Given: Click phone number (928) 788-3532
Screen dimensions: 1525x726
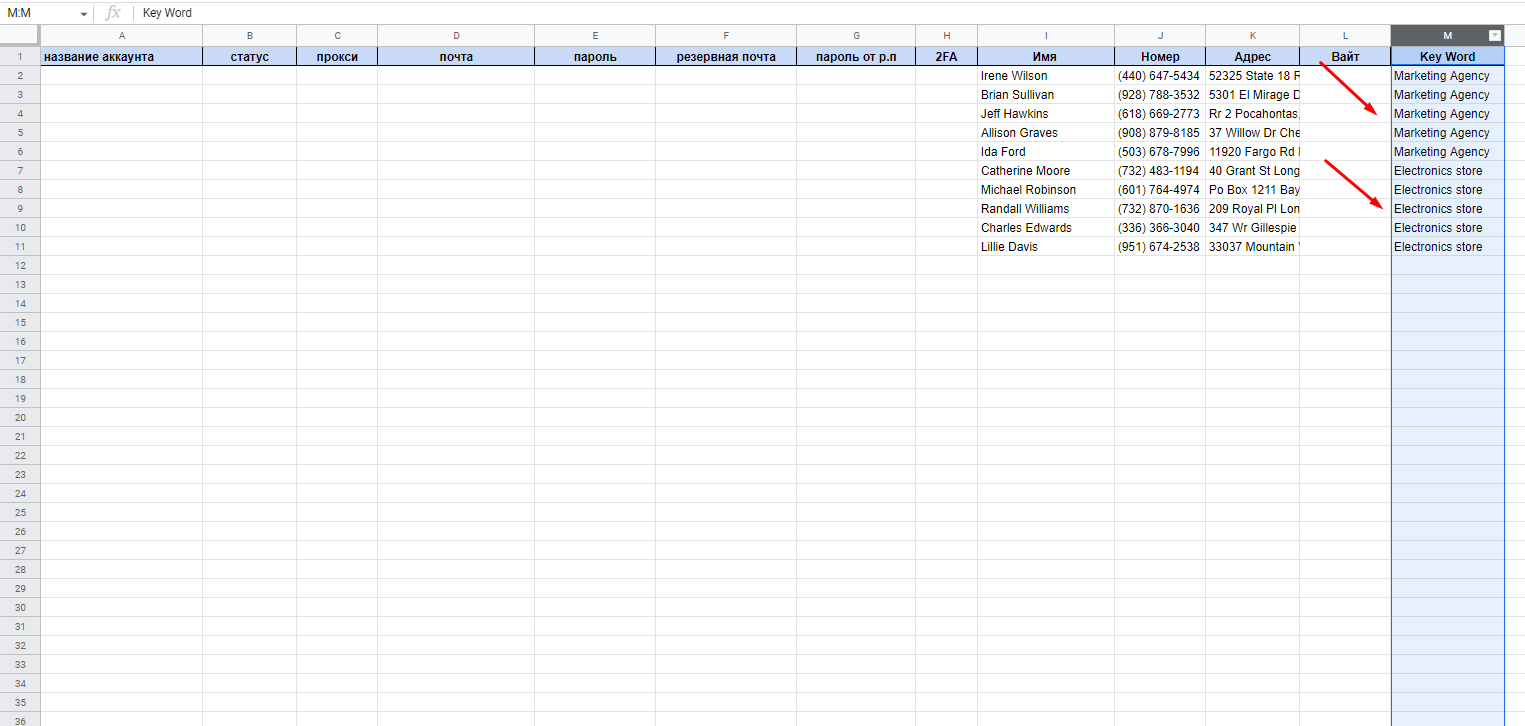Looking at the screenshot, I should 1160,95.
